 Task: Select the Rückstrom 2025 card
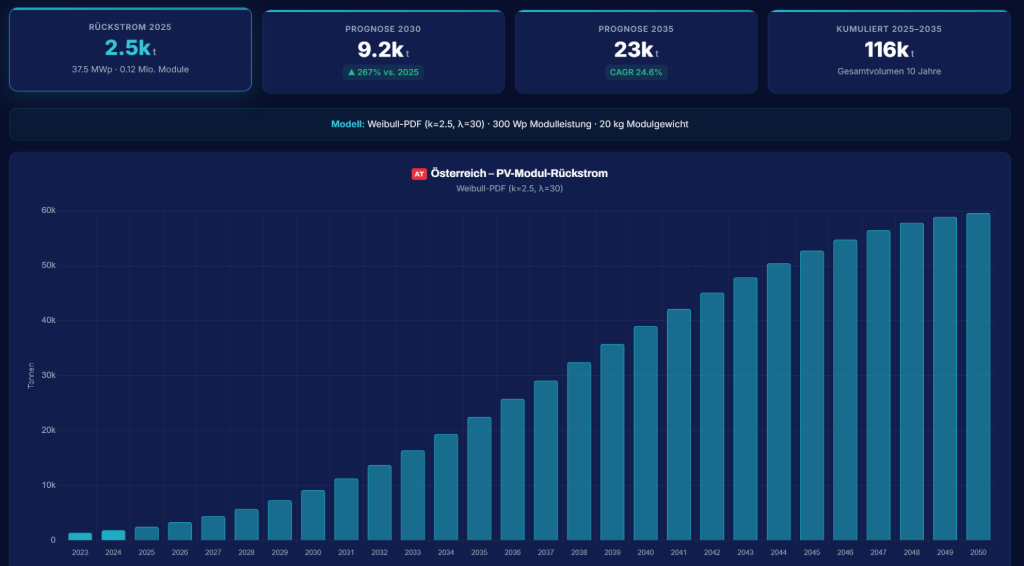pos(130,50)
